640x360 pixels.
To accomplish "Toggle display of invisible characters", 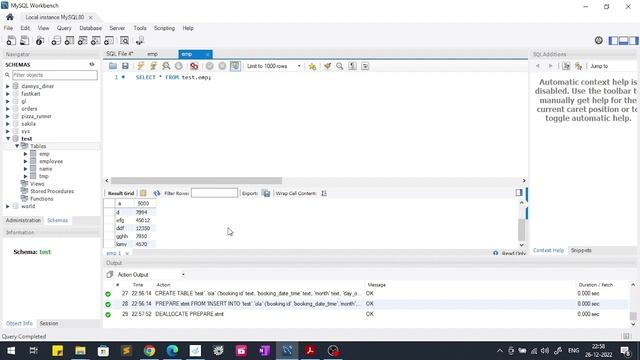I will tap(353, 66).
